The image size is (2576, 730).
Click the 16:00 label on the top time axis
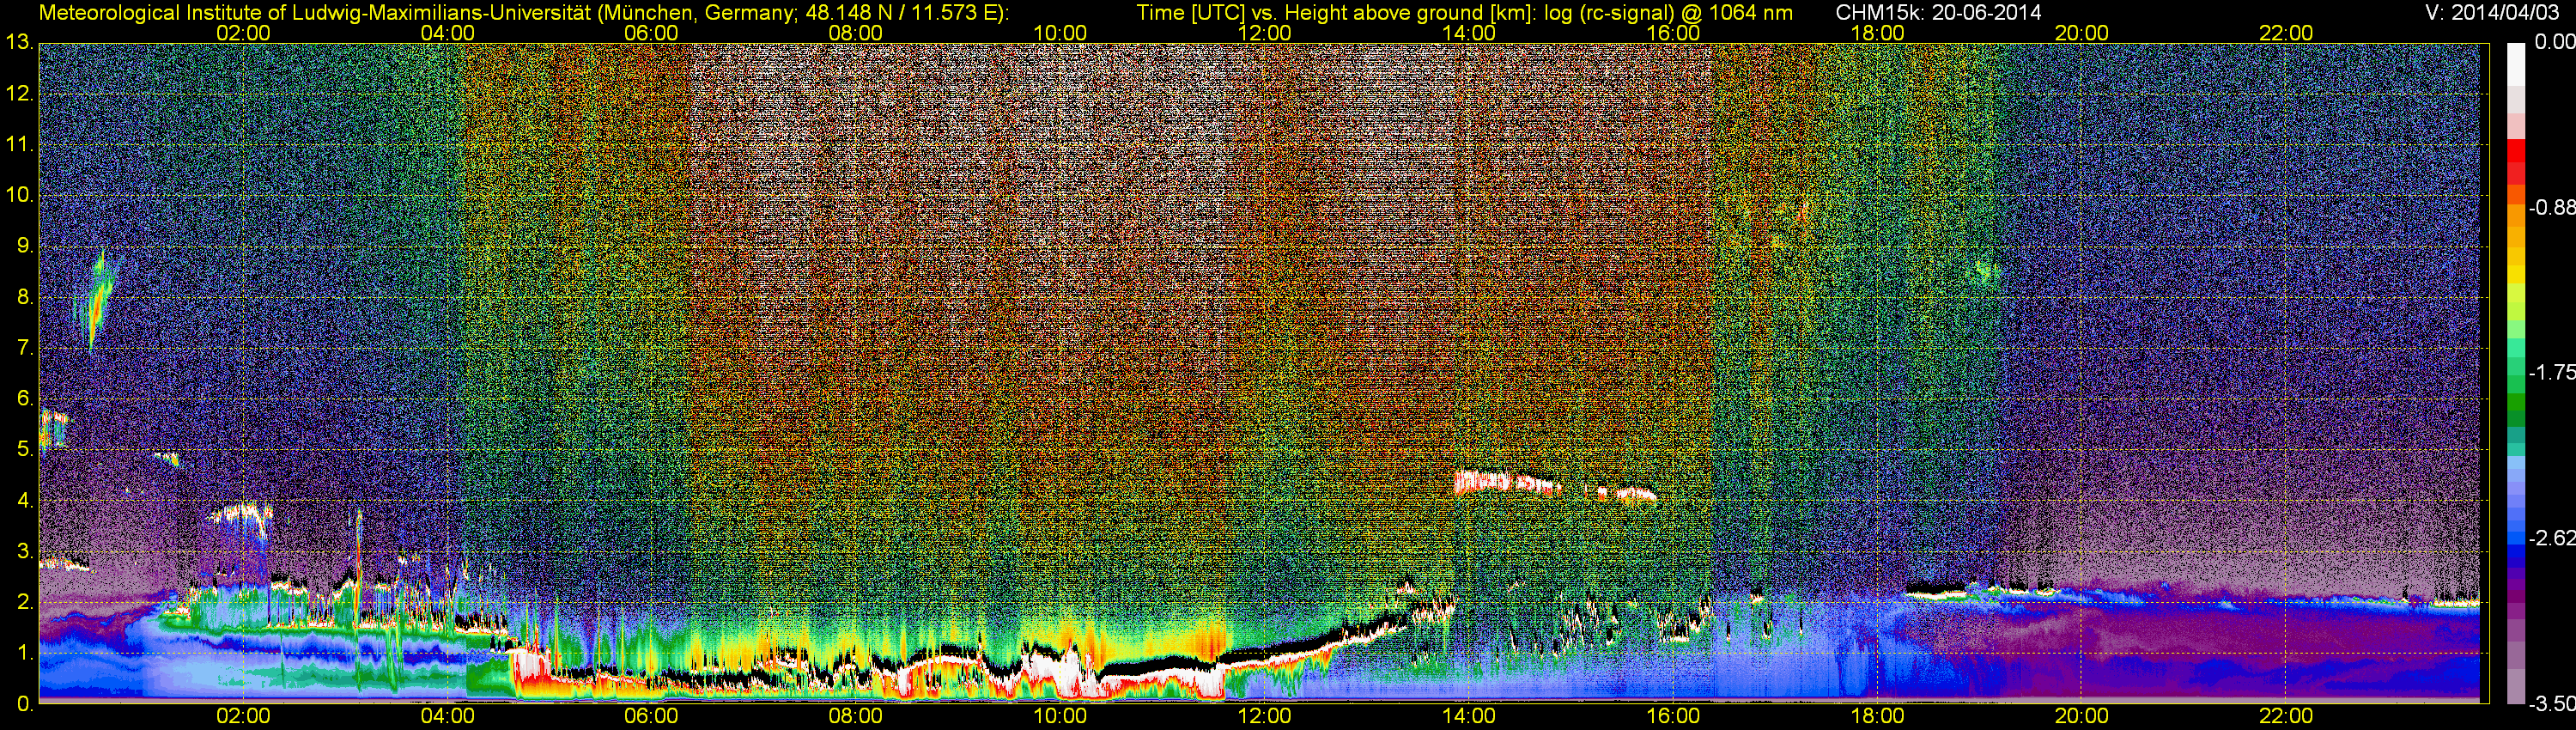click(1673, 33)
